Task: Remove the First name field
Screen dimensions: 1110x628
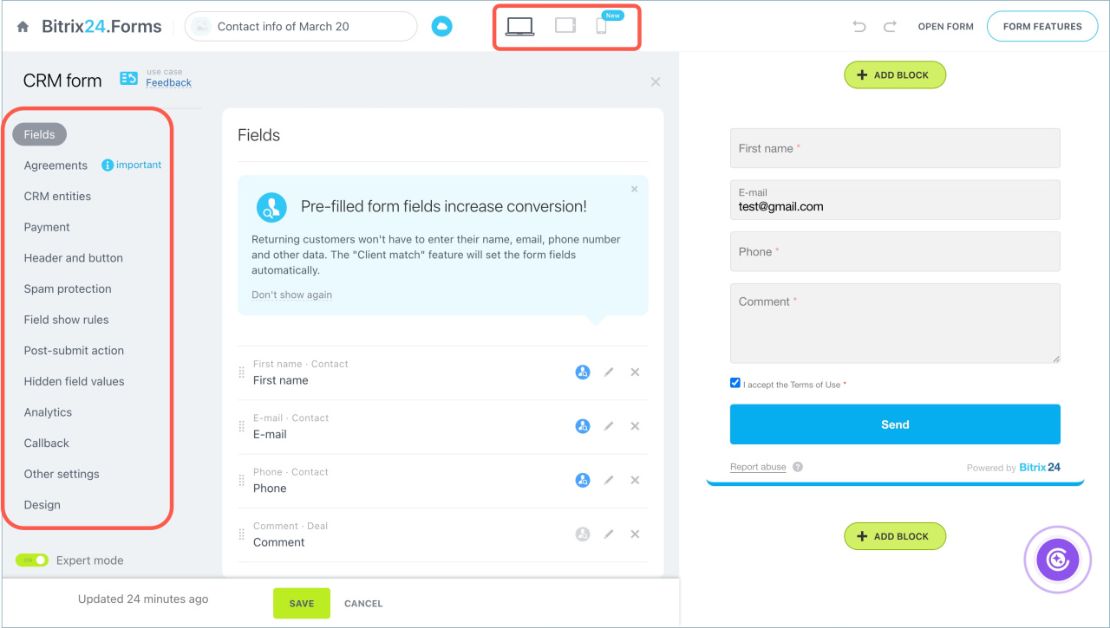Action: click(x=635, y=372)
